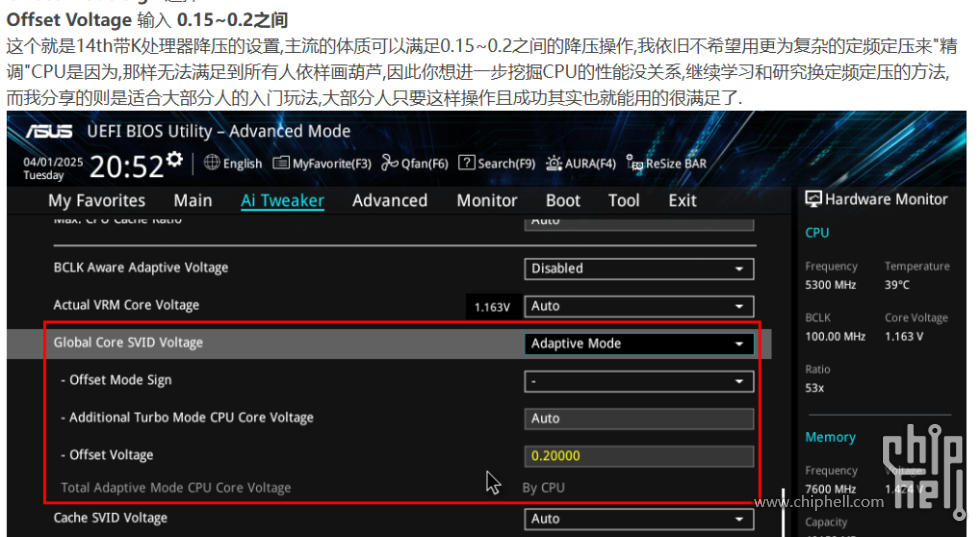Click the settings gear next to the clock
This screenshot has height=537, width=980.
point(175,159)
